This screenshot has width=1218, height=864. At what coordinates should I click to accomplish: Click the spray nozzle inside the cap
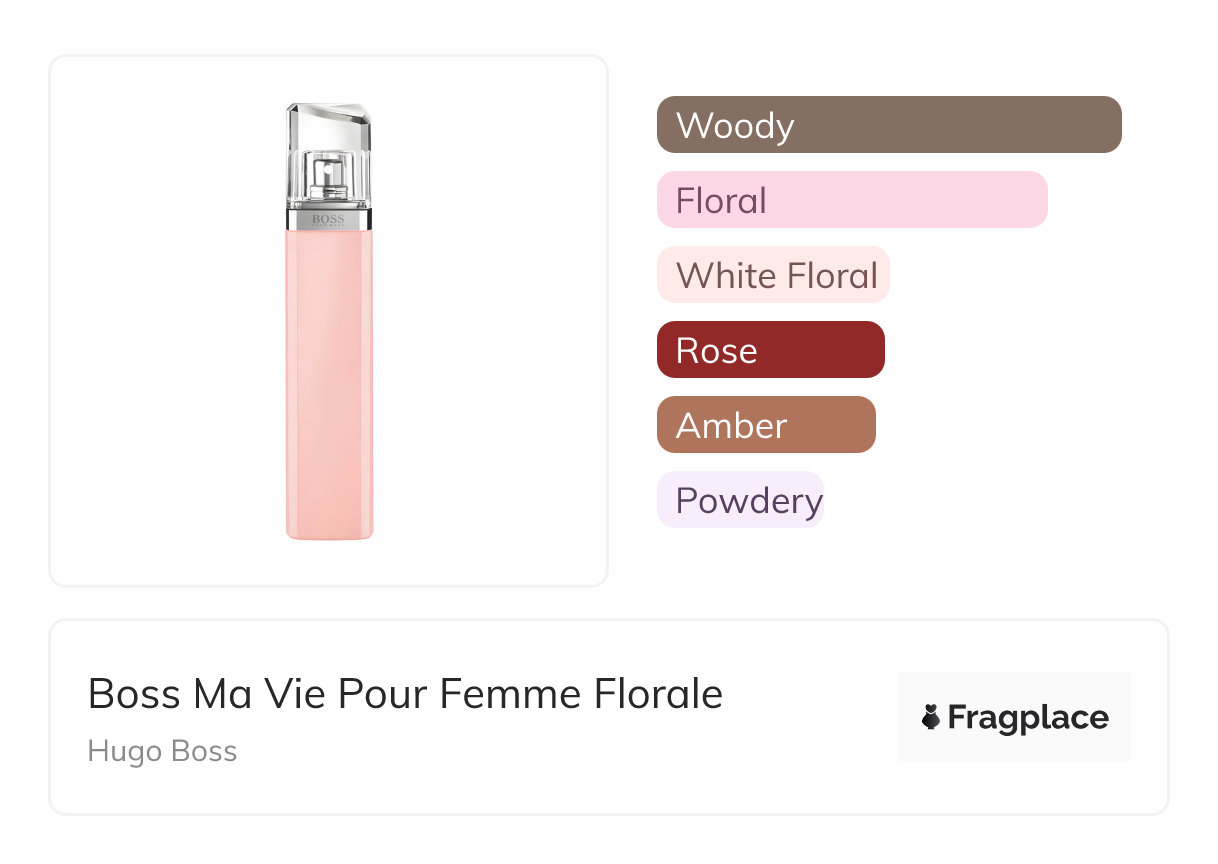[328, 178]
